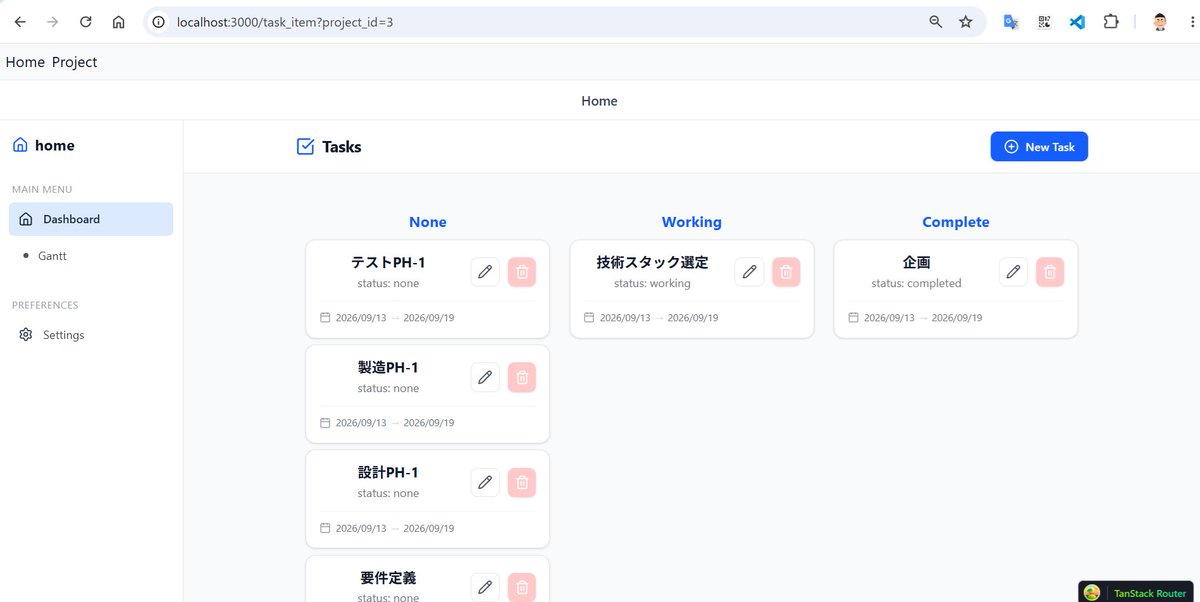Viewport: 1200px width, 602px height.
Task: Delete the 技術スタック選定 task with trash icon
Action: 786,272
